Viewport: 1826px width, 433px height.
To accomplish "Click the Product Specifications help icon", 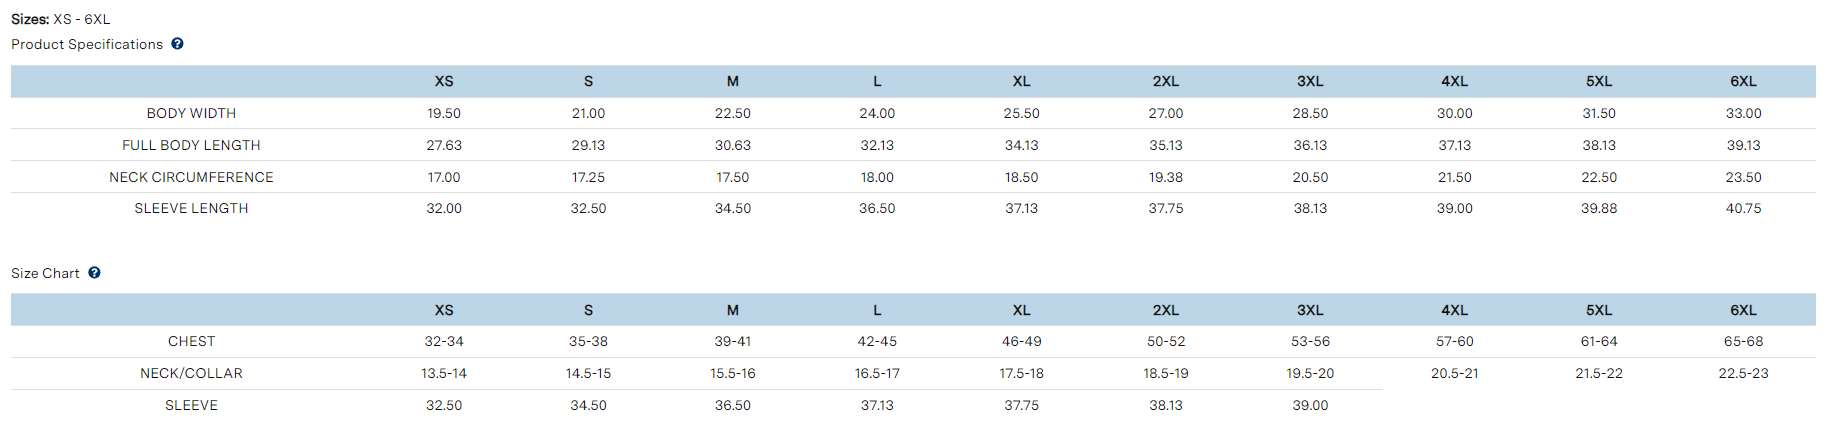I will tap(177, 44).
